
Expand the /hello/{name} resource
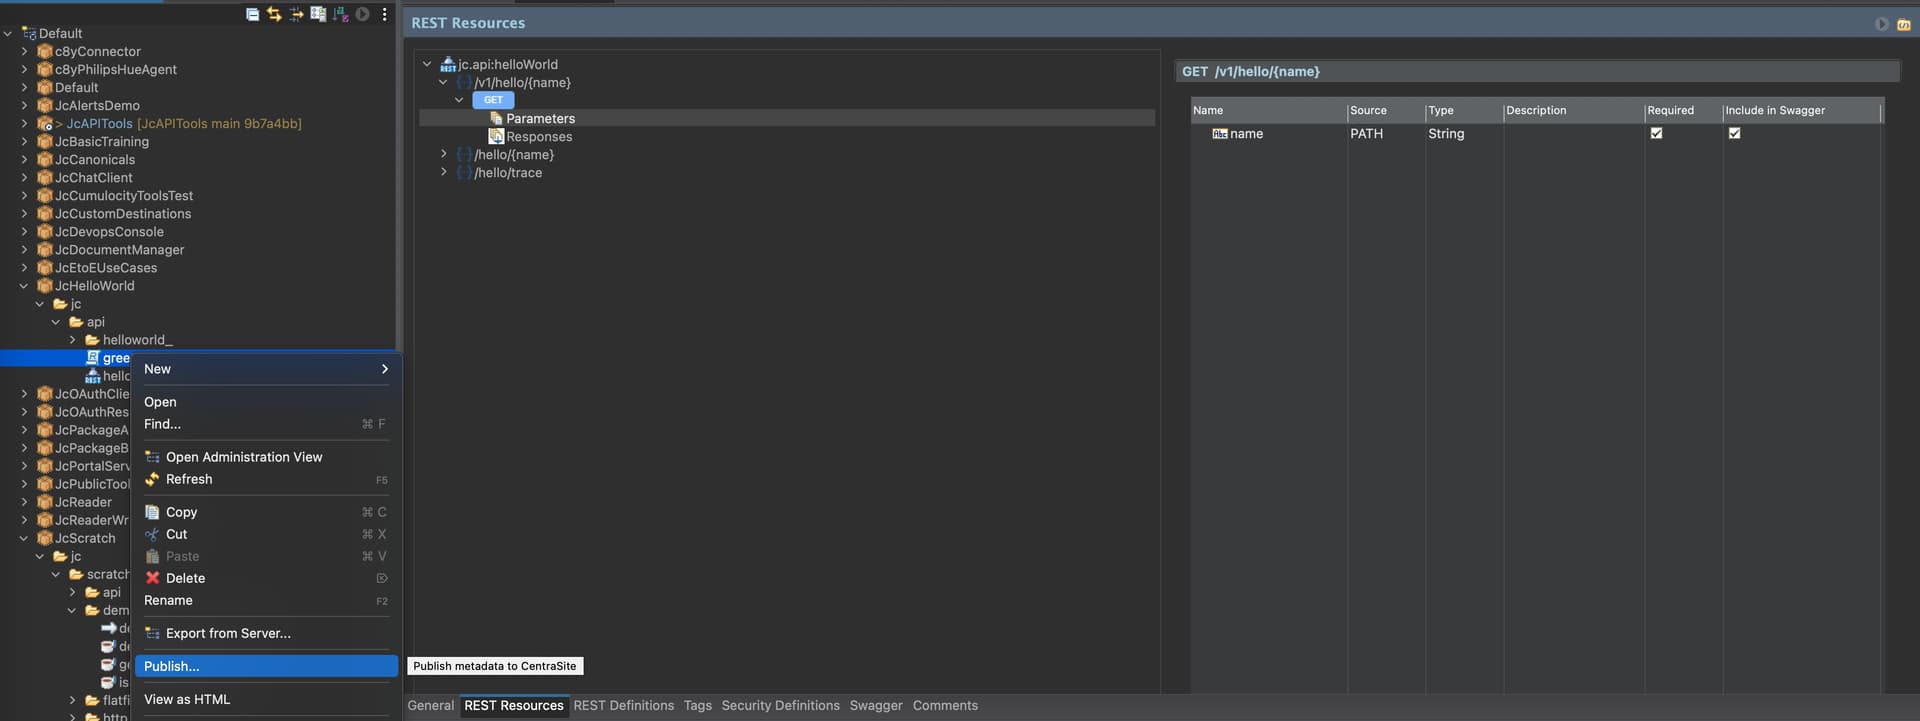coord(443,154)
